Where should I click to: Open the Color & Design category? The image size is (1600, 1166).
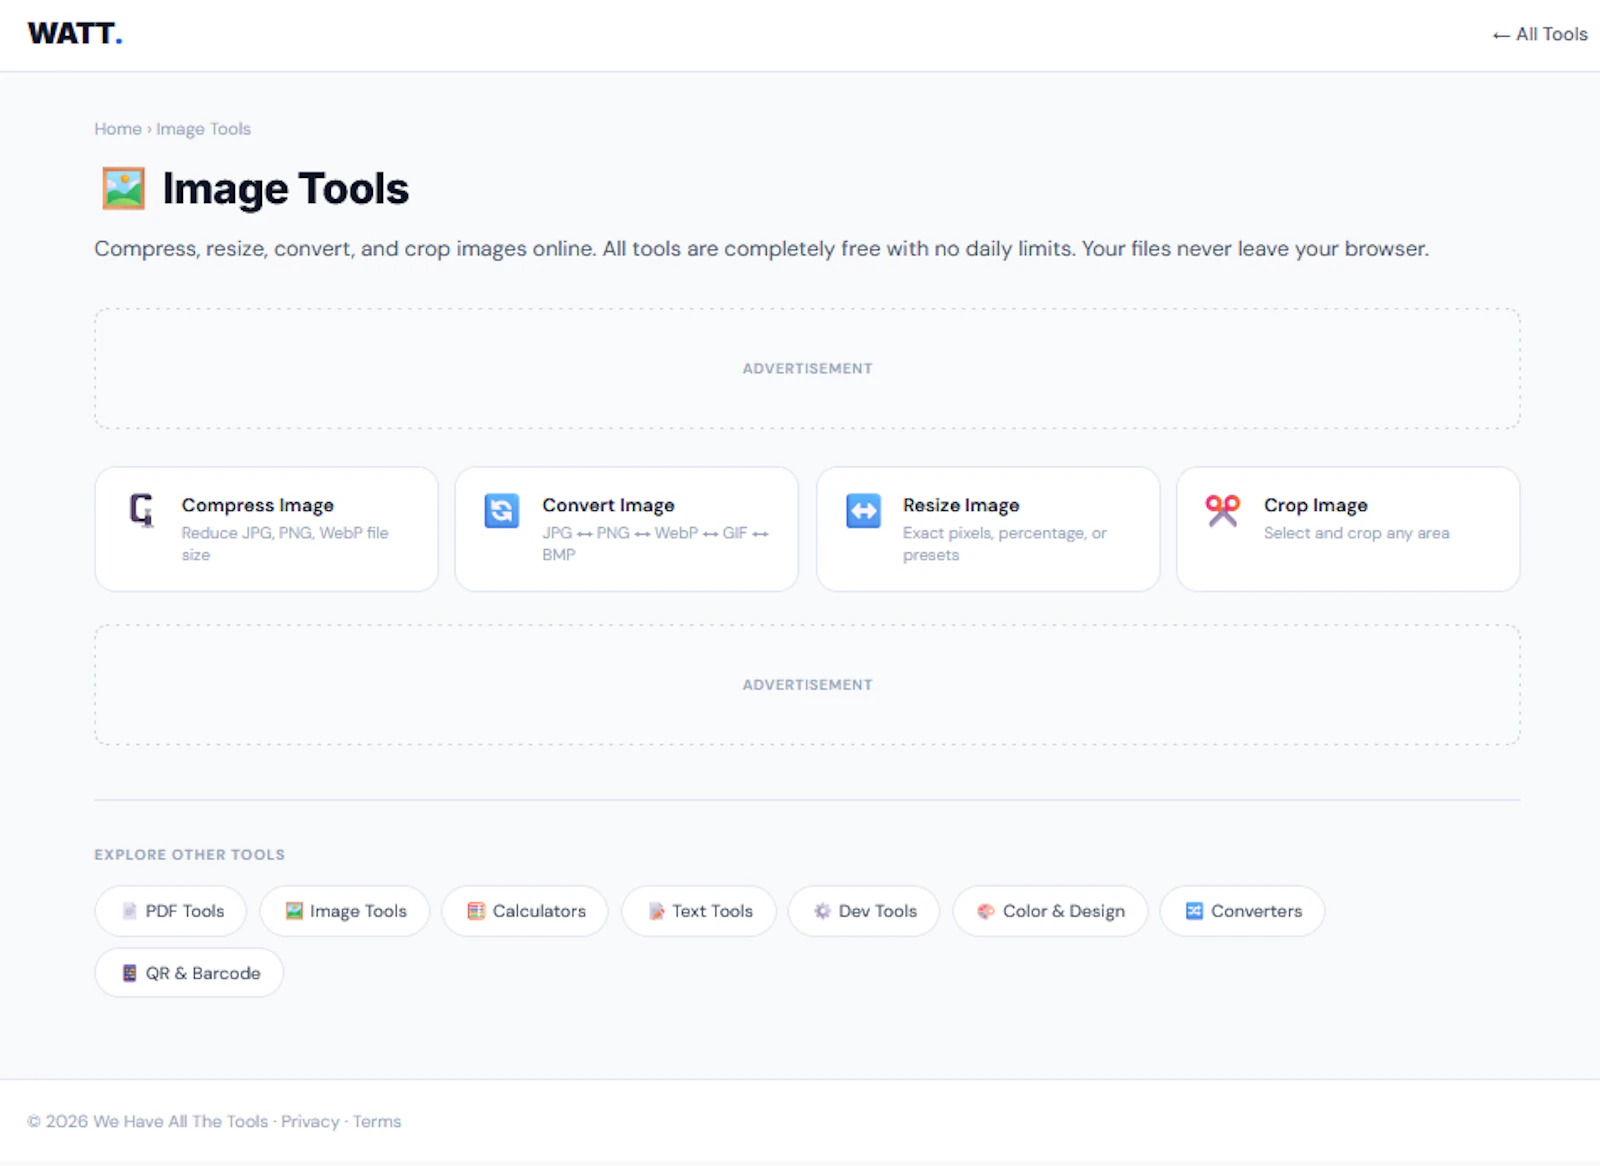click(1050, 911)
